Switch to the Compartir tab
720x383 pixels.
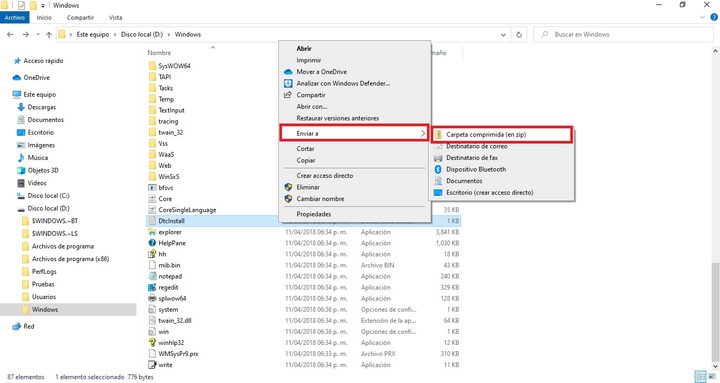click(x=80, y=17)
